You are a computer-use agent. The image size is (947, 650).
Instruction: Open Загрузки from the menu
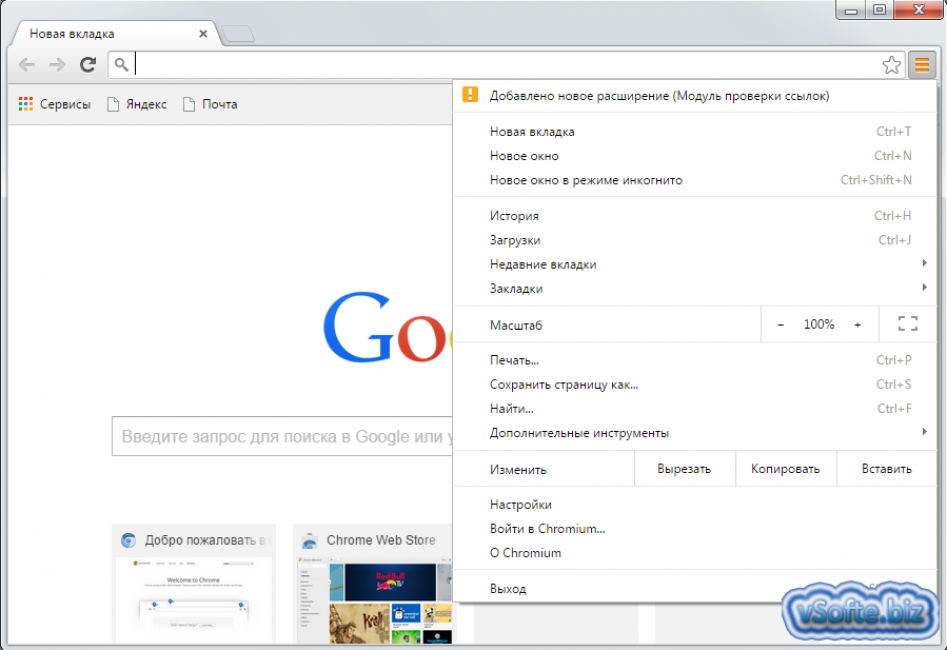coord(695,240)
